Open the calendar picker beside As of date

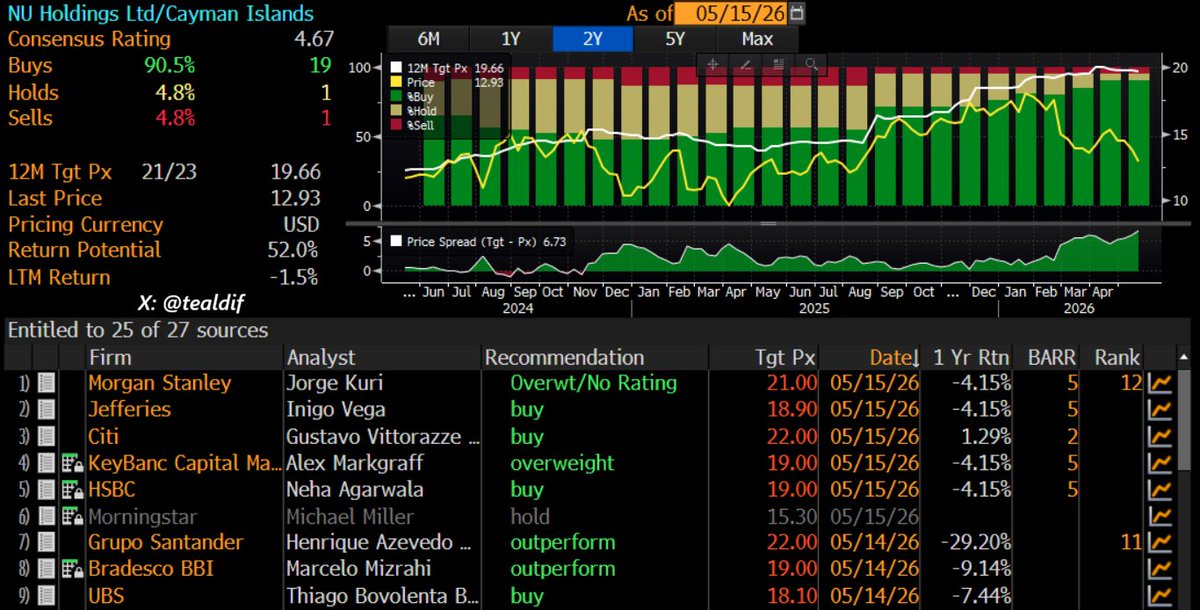coord(796,14)
